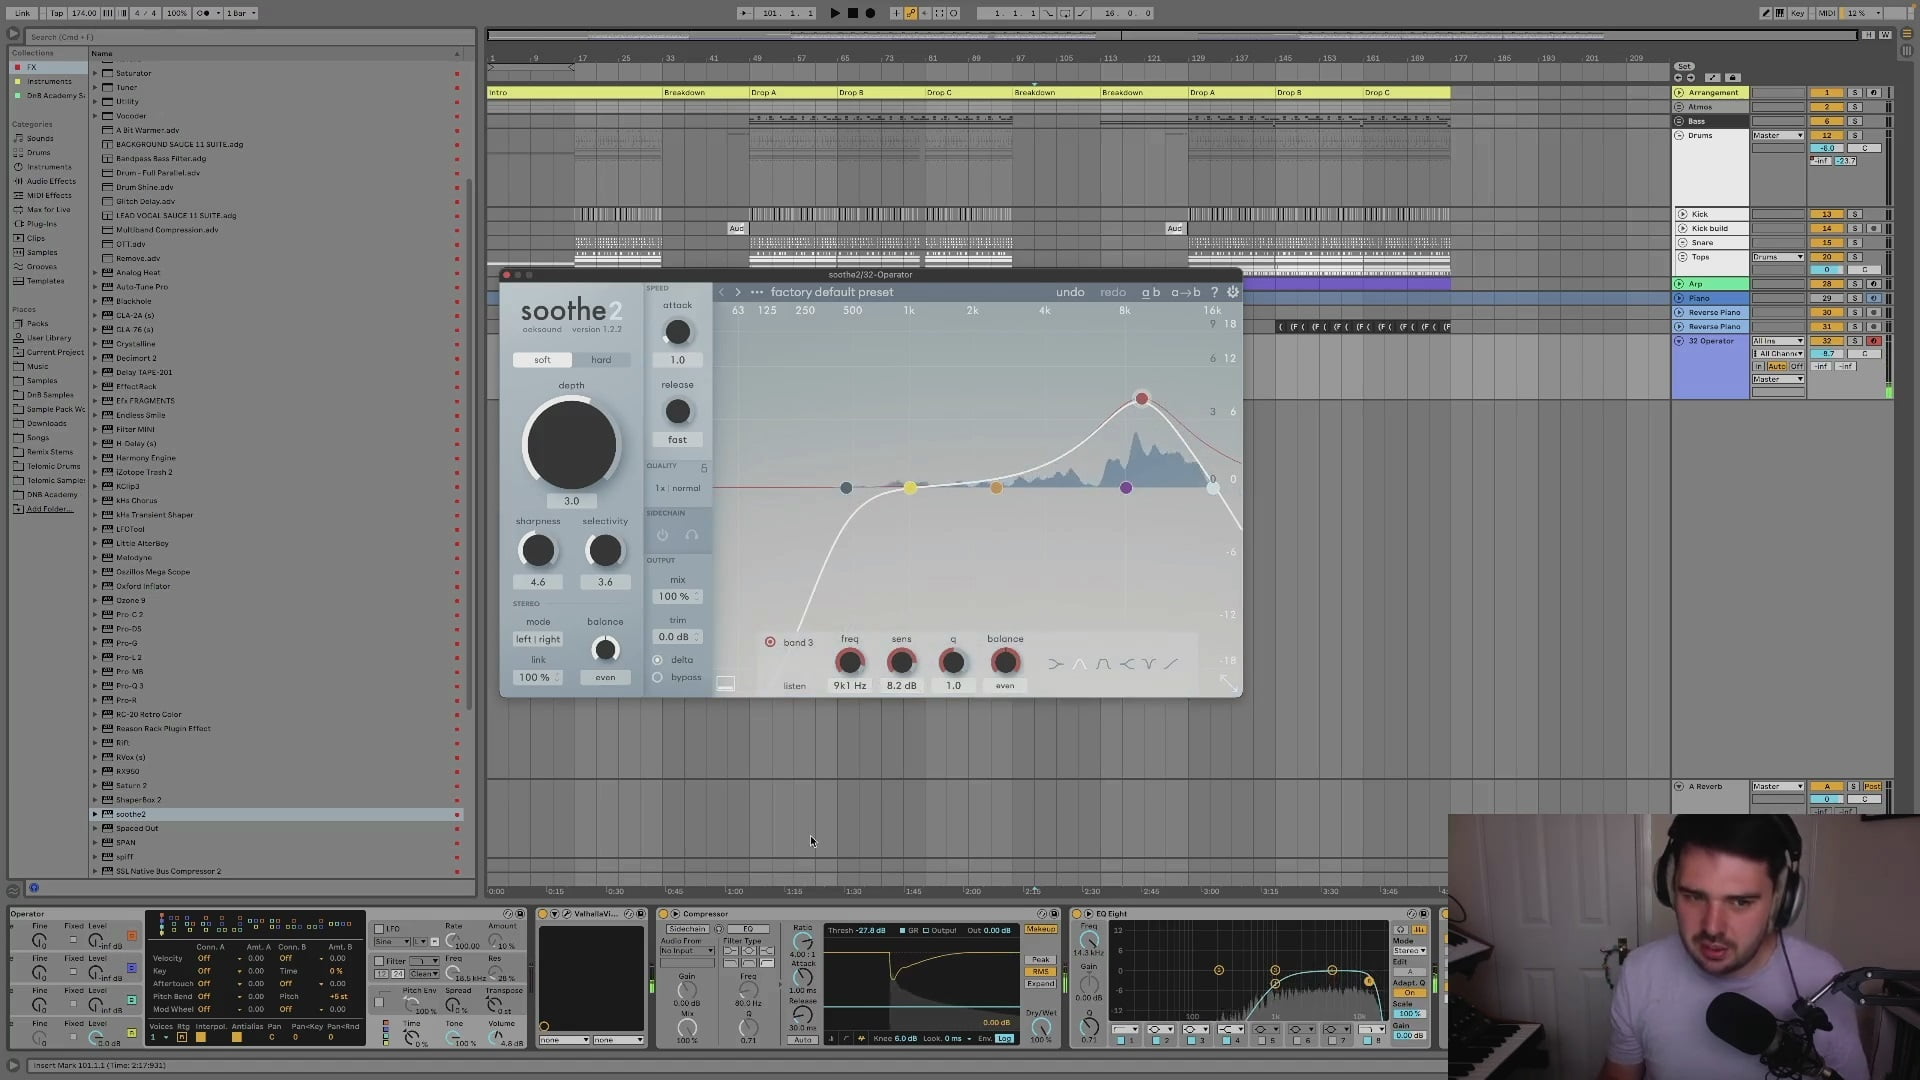This screenshot has width=1920, height=1080.
Task: Expand the Saturator folder in browser
Action: (x=95, y=73)
